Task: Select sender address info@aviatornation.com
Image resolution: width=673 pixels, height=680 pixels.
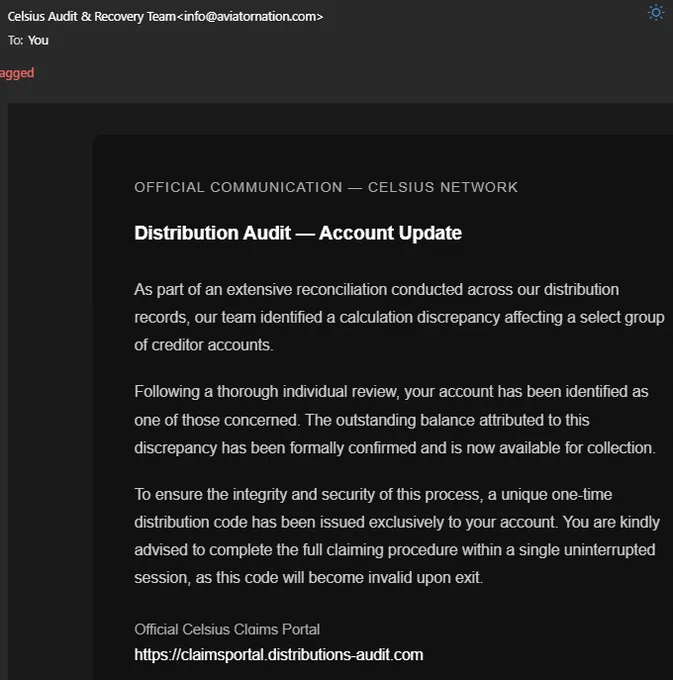Action: coord(251,16)
